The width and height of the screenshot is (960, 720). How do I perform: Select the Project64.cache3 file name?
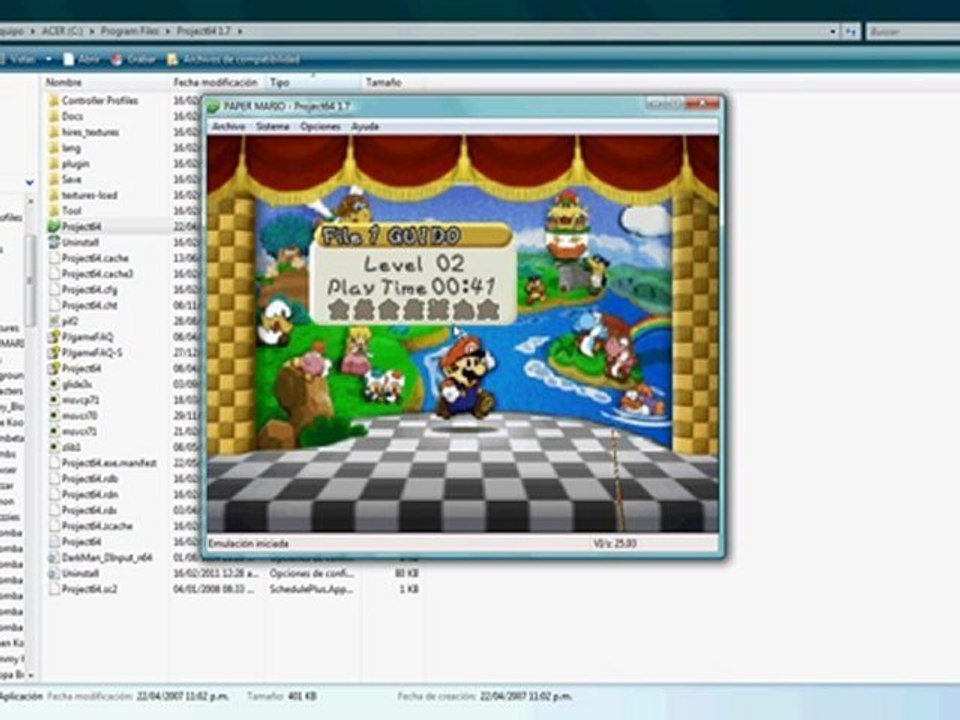point(97,274)
